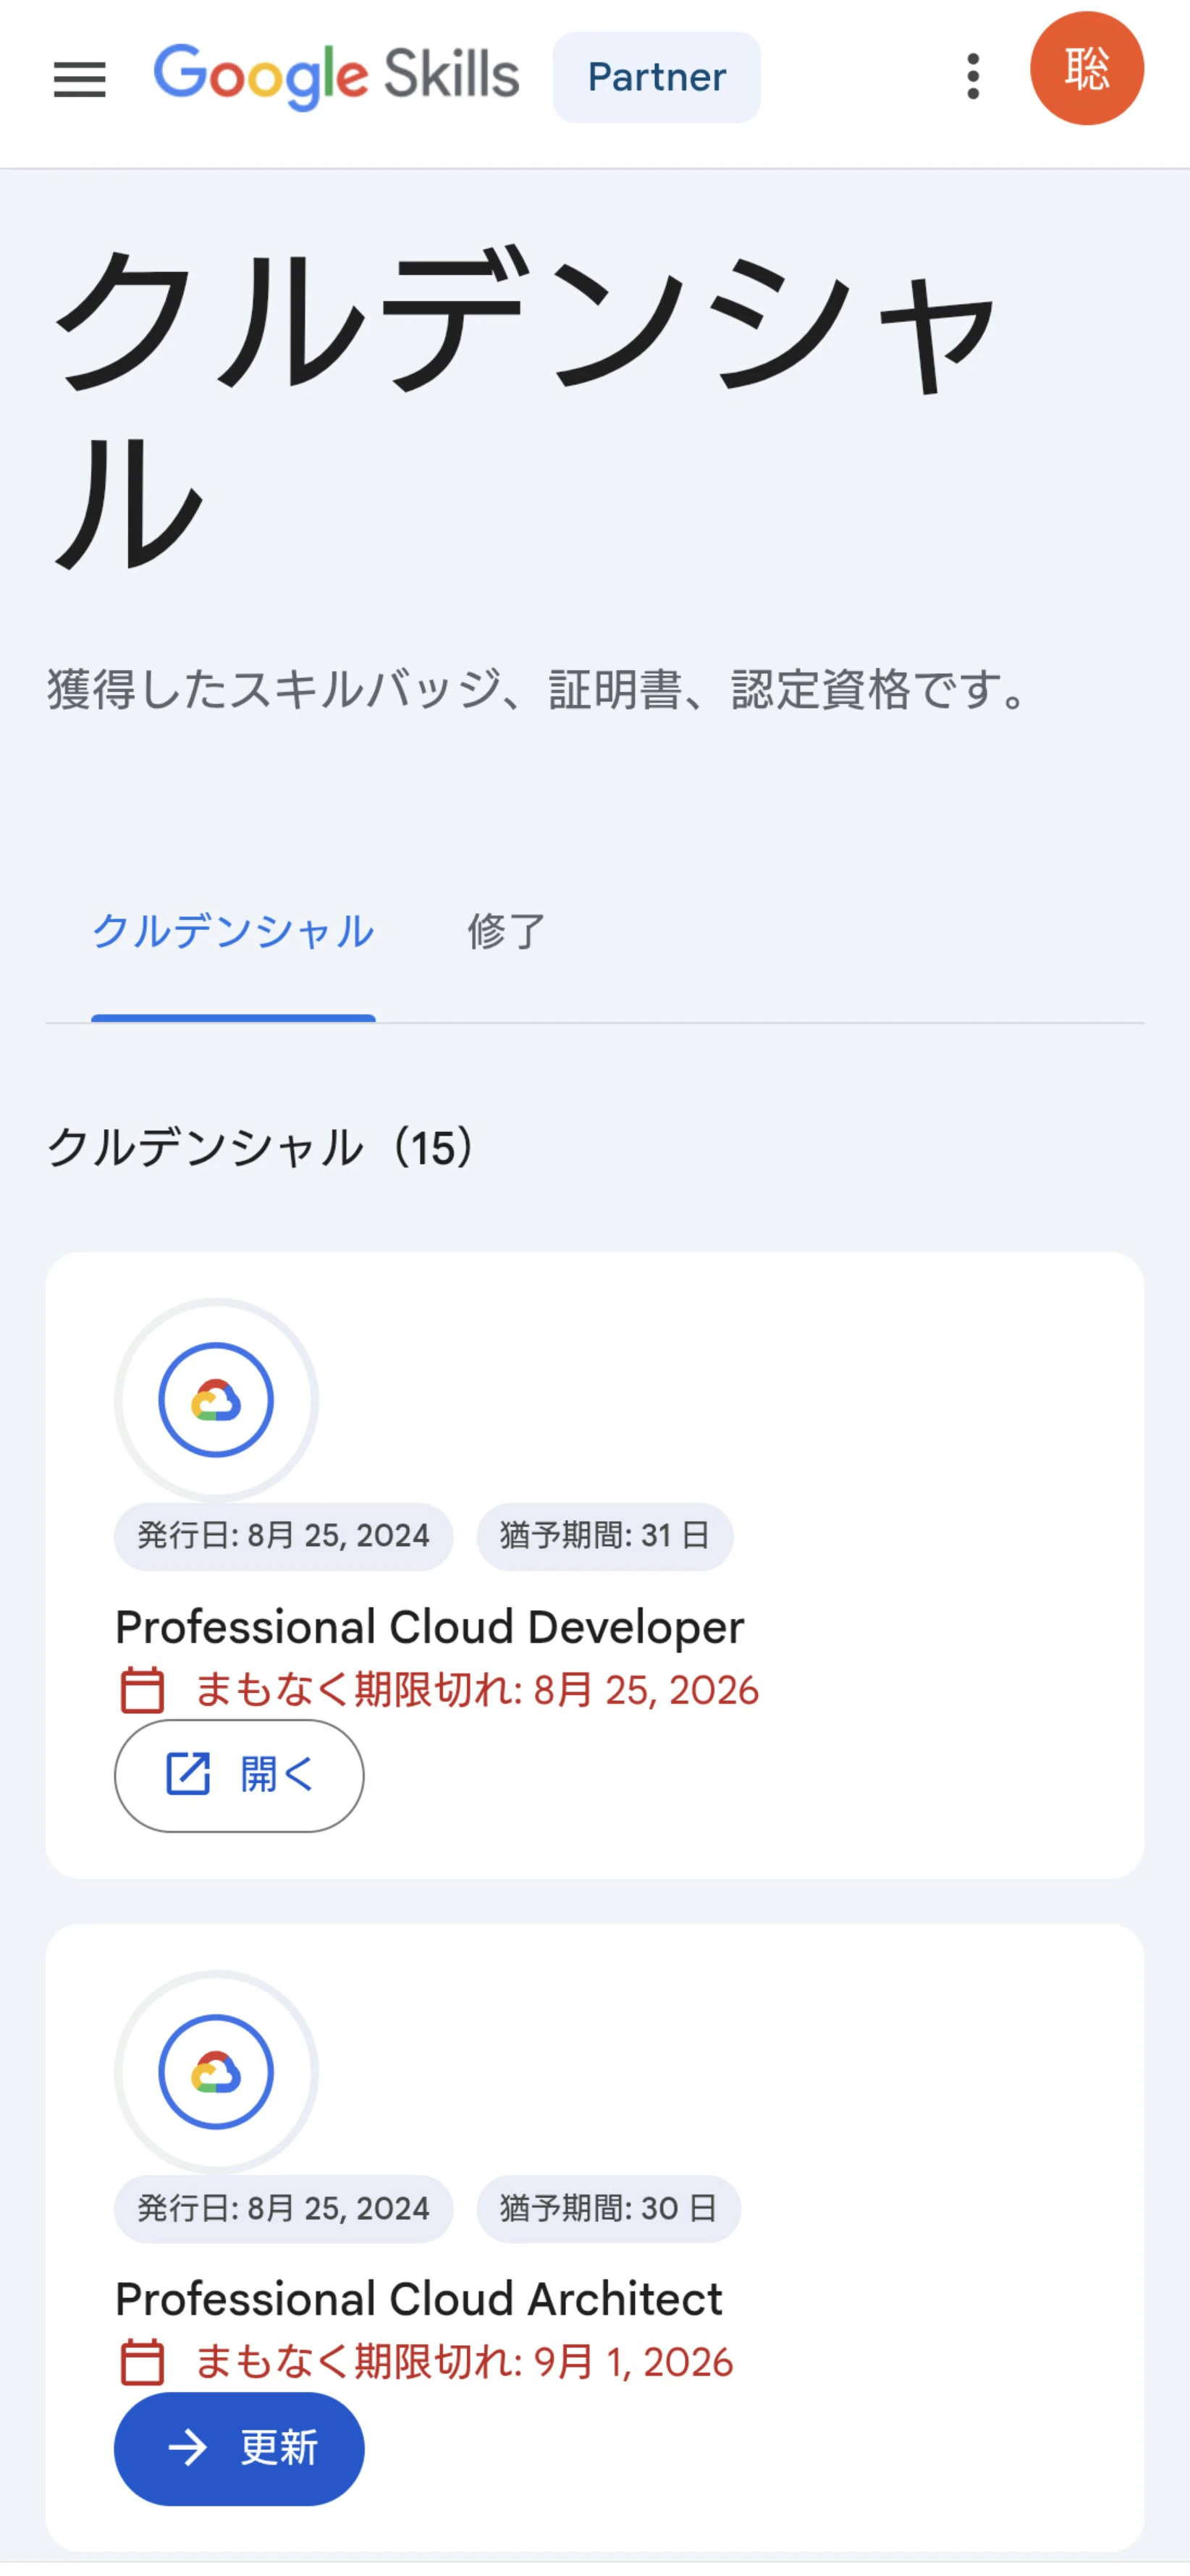Open the three-dot more options menu
The width and height of the screenshot is (1190, 2576).
973,77
